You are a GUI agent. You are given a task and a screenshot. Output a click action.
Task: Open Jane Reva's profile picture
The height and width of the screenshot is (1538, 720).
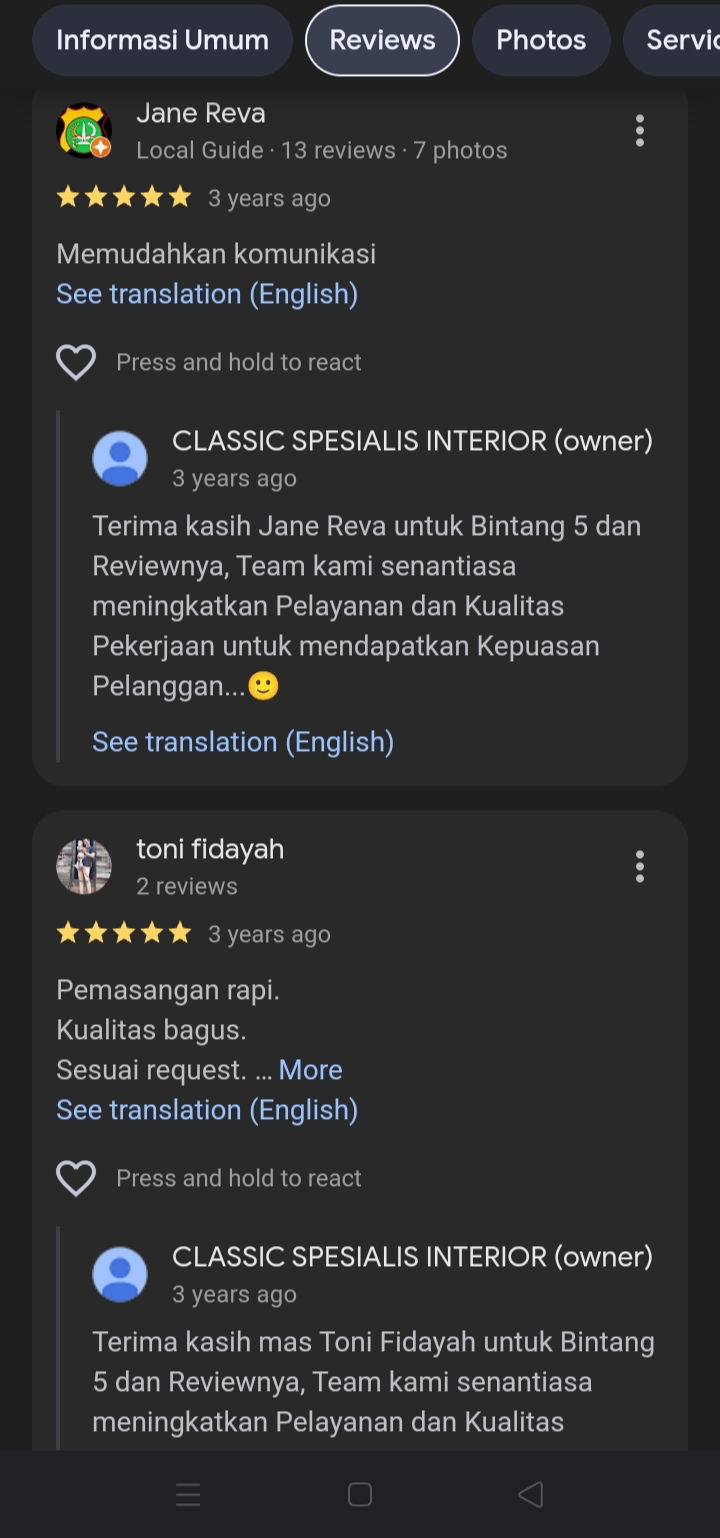[x=84, y=131]
